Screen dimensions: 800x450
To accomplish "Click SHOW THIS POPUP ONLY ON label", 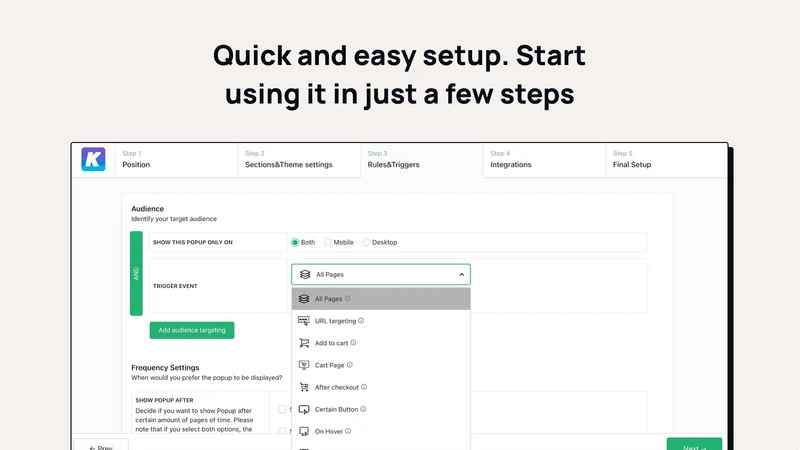I will point(193,242).
